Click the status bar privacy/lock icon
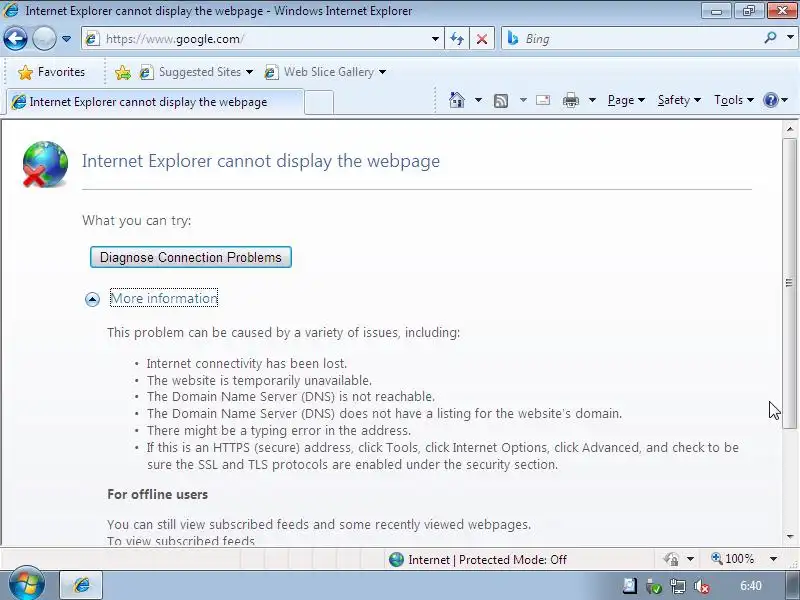The image size is (800, 600). [x=671, y=559]
